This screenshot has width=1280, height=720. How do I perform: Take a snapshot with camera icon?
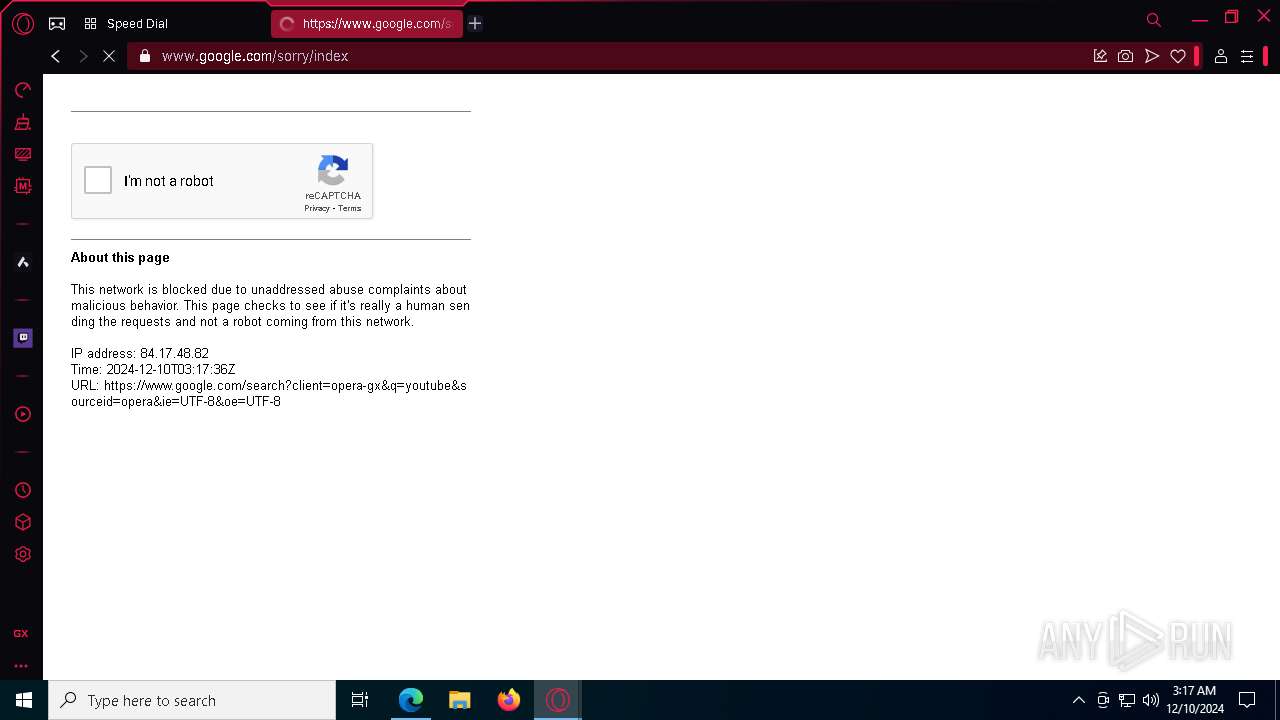click(x=1126, y=56)
